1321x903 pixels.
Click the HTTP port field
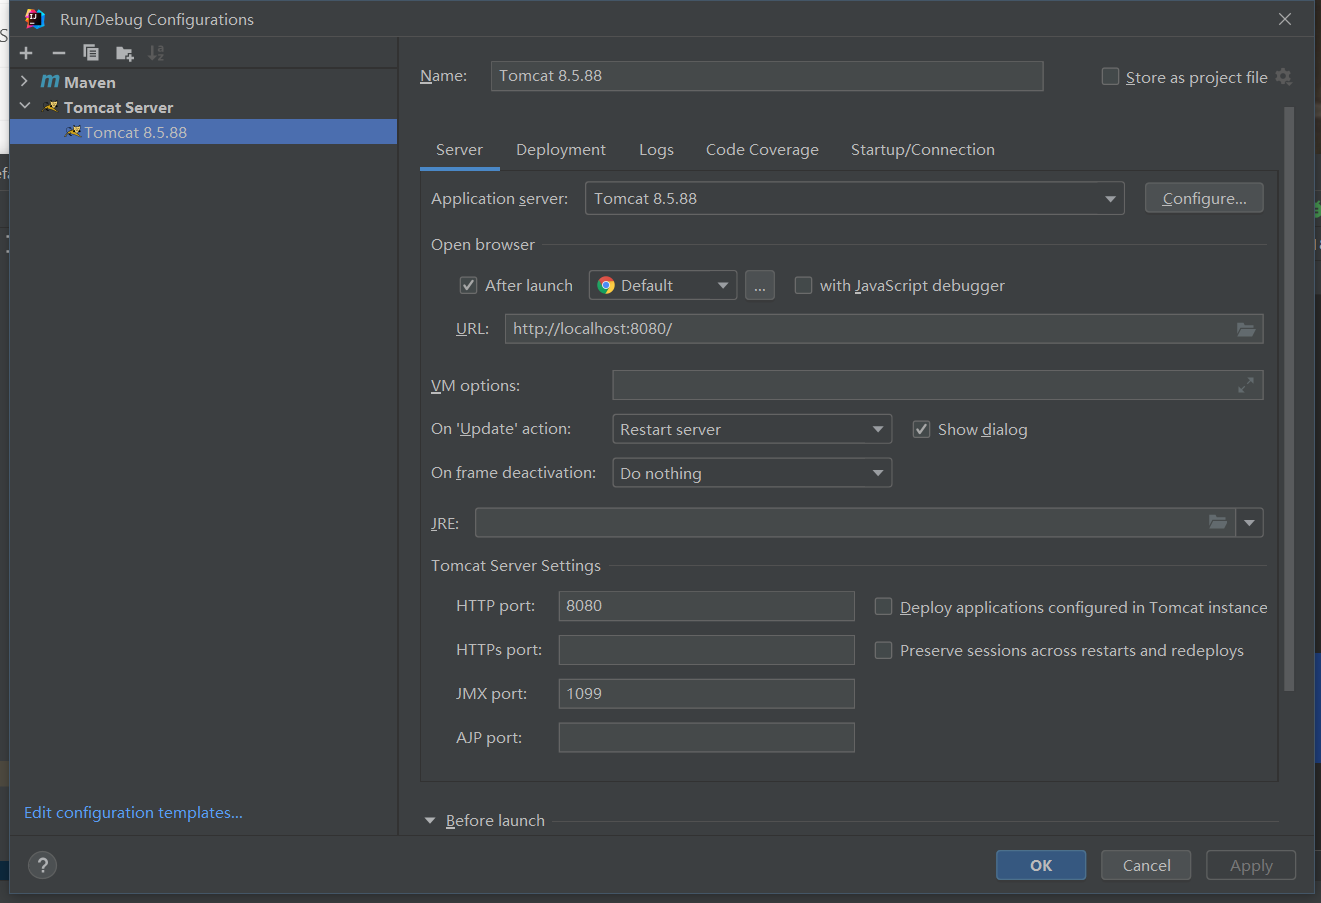[x=706, y=605]
